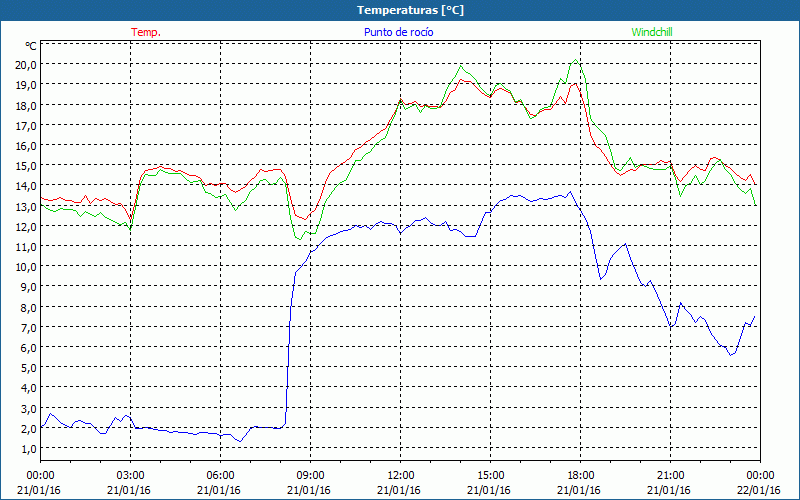This screenshot has height=500, width=800.
Task: Select the green 'Windchill' legend label
Action: tap(652, 32)
